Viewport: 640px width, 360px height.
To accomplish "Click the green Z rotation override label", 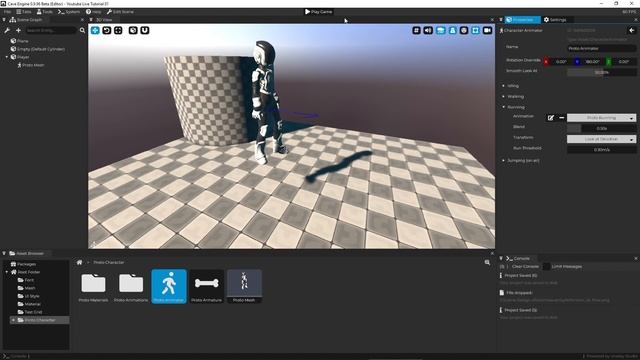I will point(608,62).
